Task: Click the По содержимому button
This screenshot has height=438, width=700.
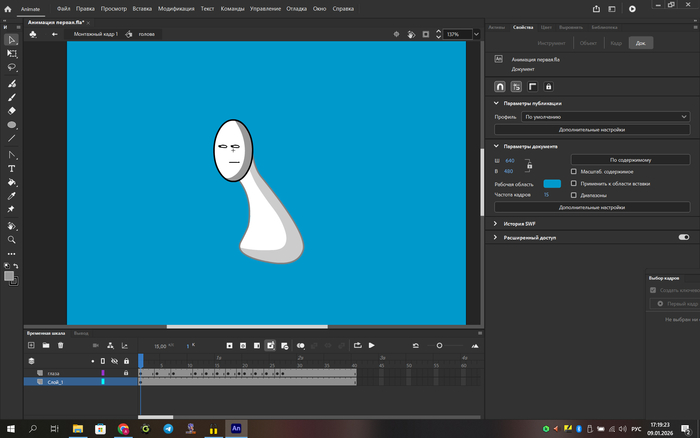Action: click(x=630, y=159)
